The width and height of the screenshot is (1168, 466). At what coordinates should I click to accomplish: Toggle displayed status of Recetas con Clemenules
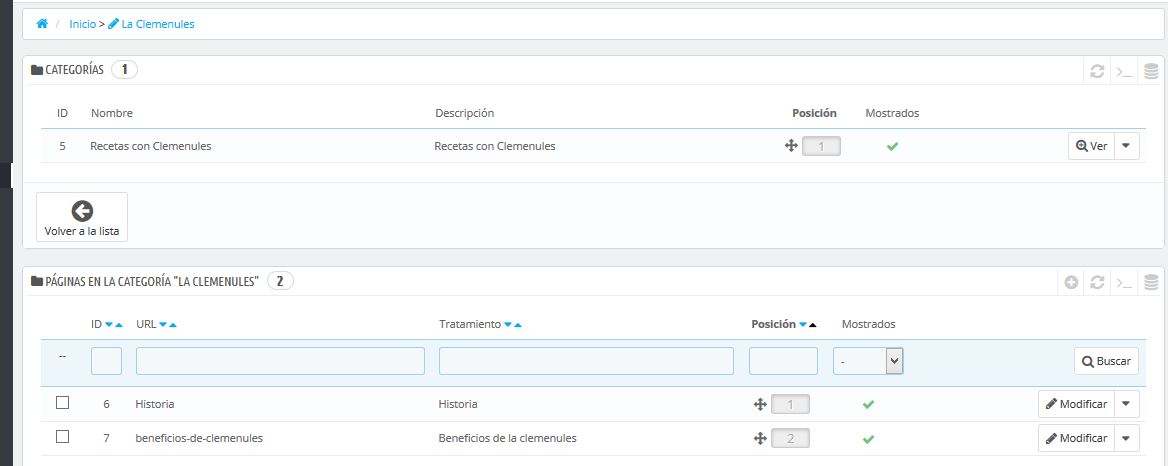click(x=892, y=146)
